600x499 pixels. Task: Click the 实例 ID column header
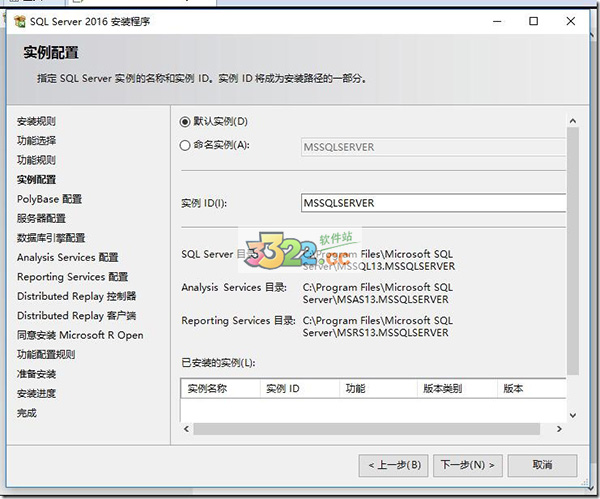coord(300,389)
